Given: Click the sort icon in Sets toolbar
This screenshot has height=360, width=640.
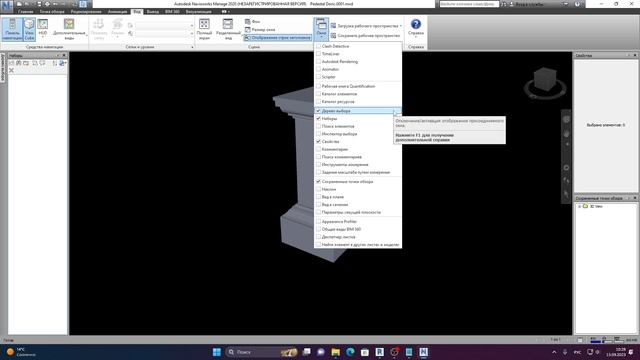Looking at the screenshot, I should 54,63.
